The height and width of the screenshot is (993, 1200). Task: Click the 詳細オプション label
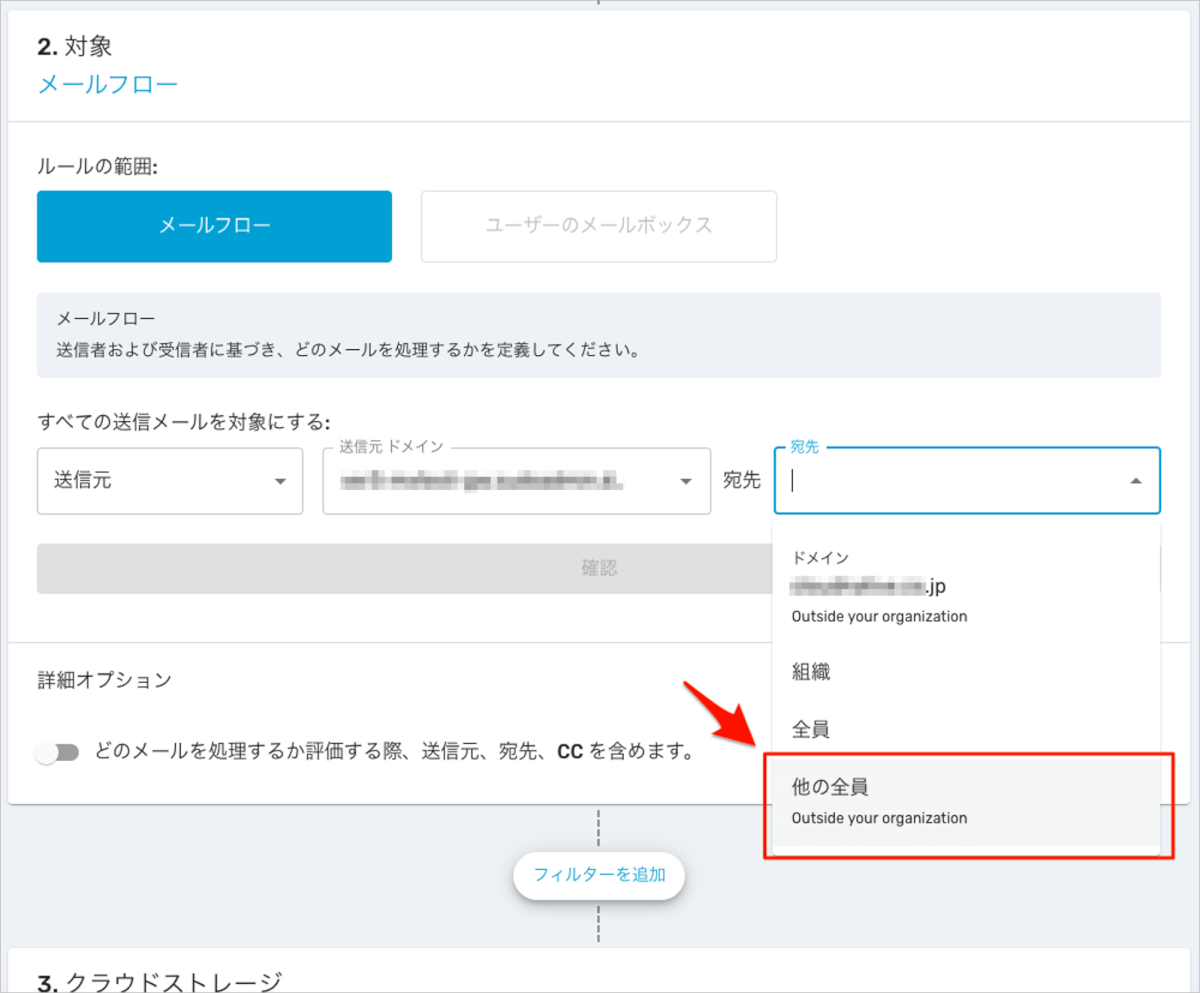point(104,681)
